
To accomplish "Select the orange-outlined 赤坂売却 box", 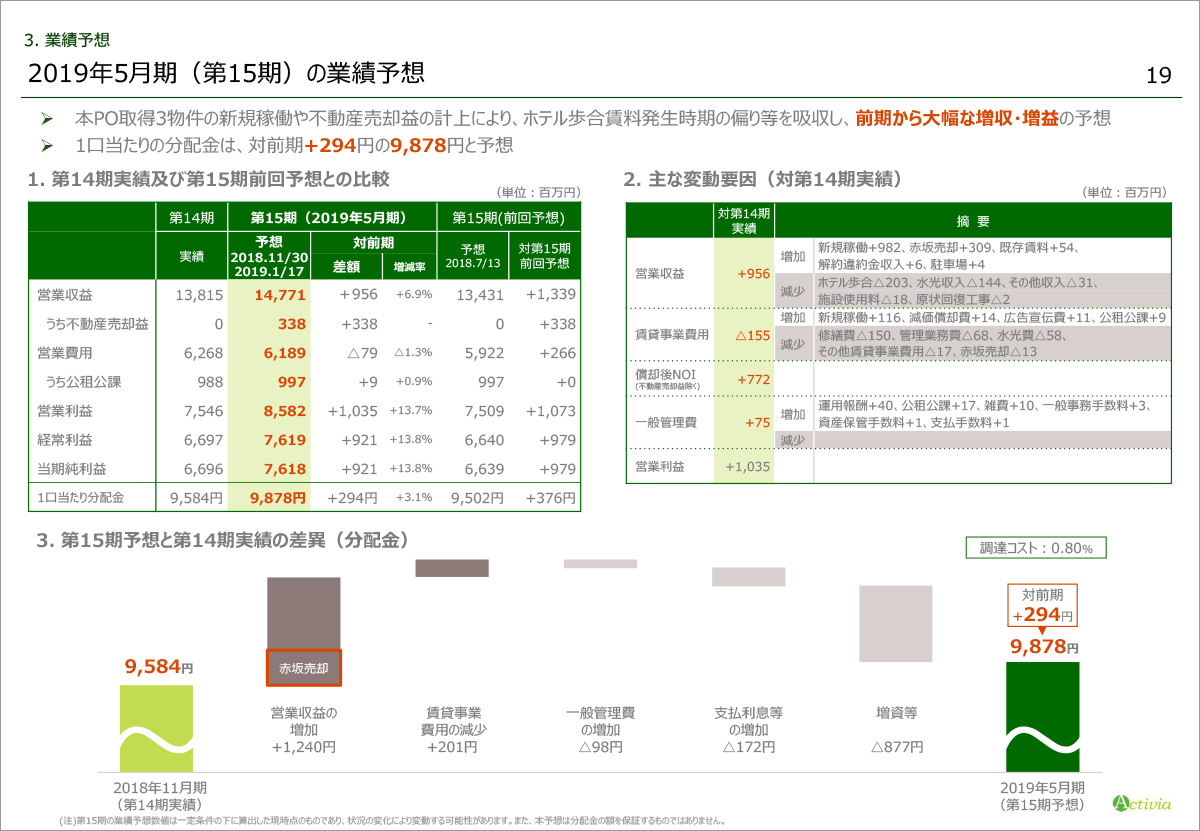I will [304, 667].
